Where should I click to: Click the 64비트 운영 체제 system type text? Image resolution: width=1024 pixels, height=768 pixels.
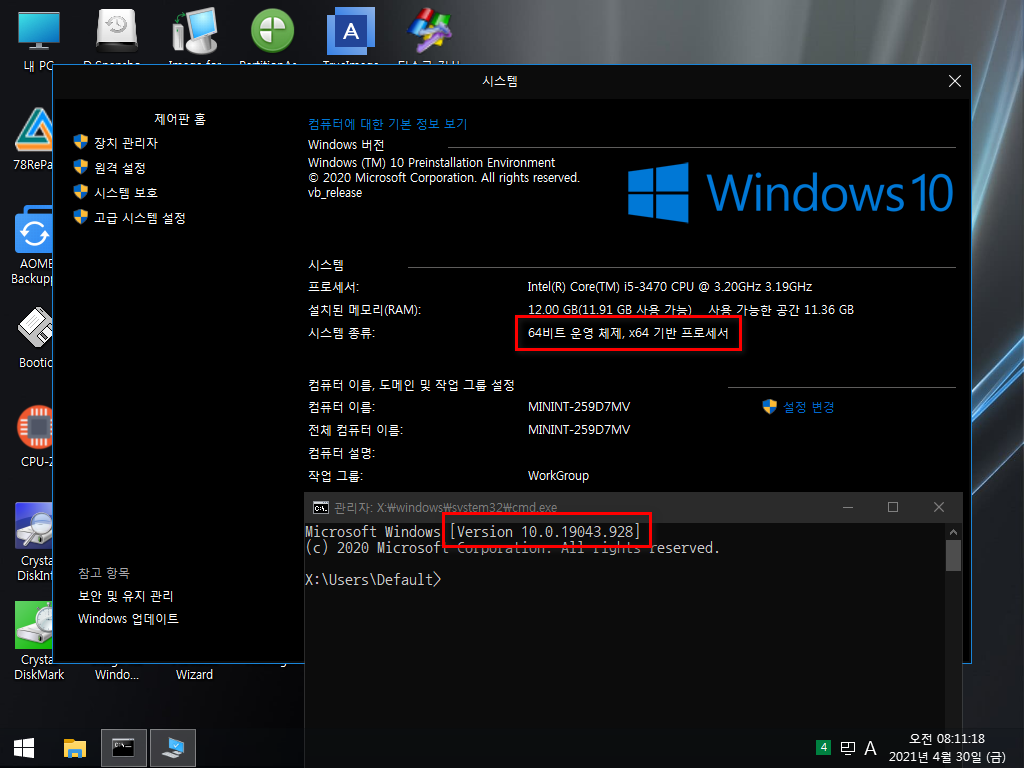[628, 333]
